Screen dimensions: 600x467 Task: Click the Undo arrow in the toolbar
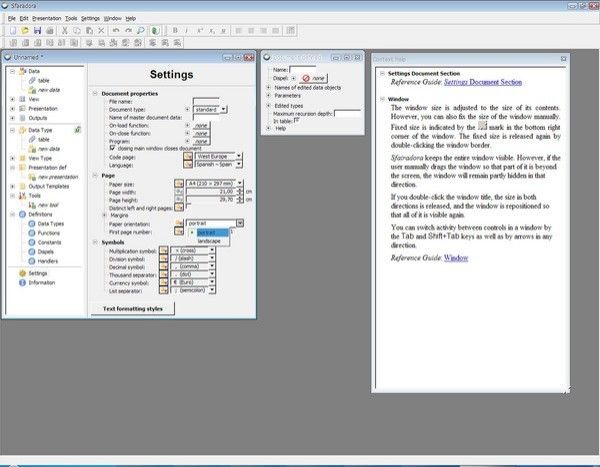click(x=117, y=31)
